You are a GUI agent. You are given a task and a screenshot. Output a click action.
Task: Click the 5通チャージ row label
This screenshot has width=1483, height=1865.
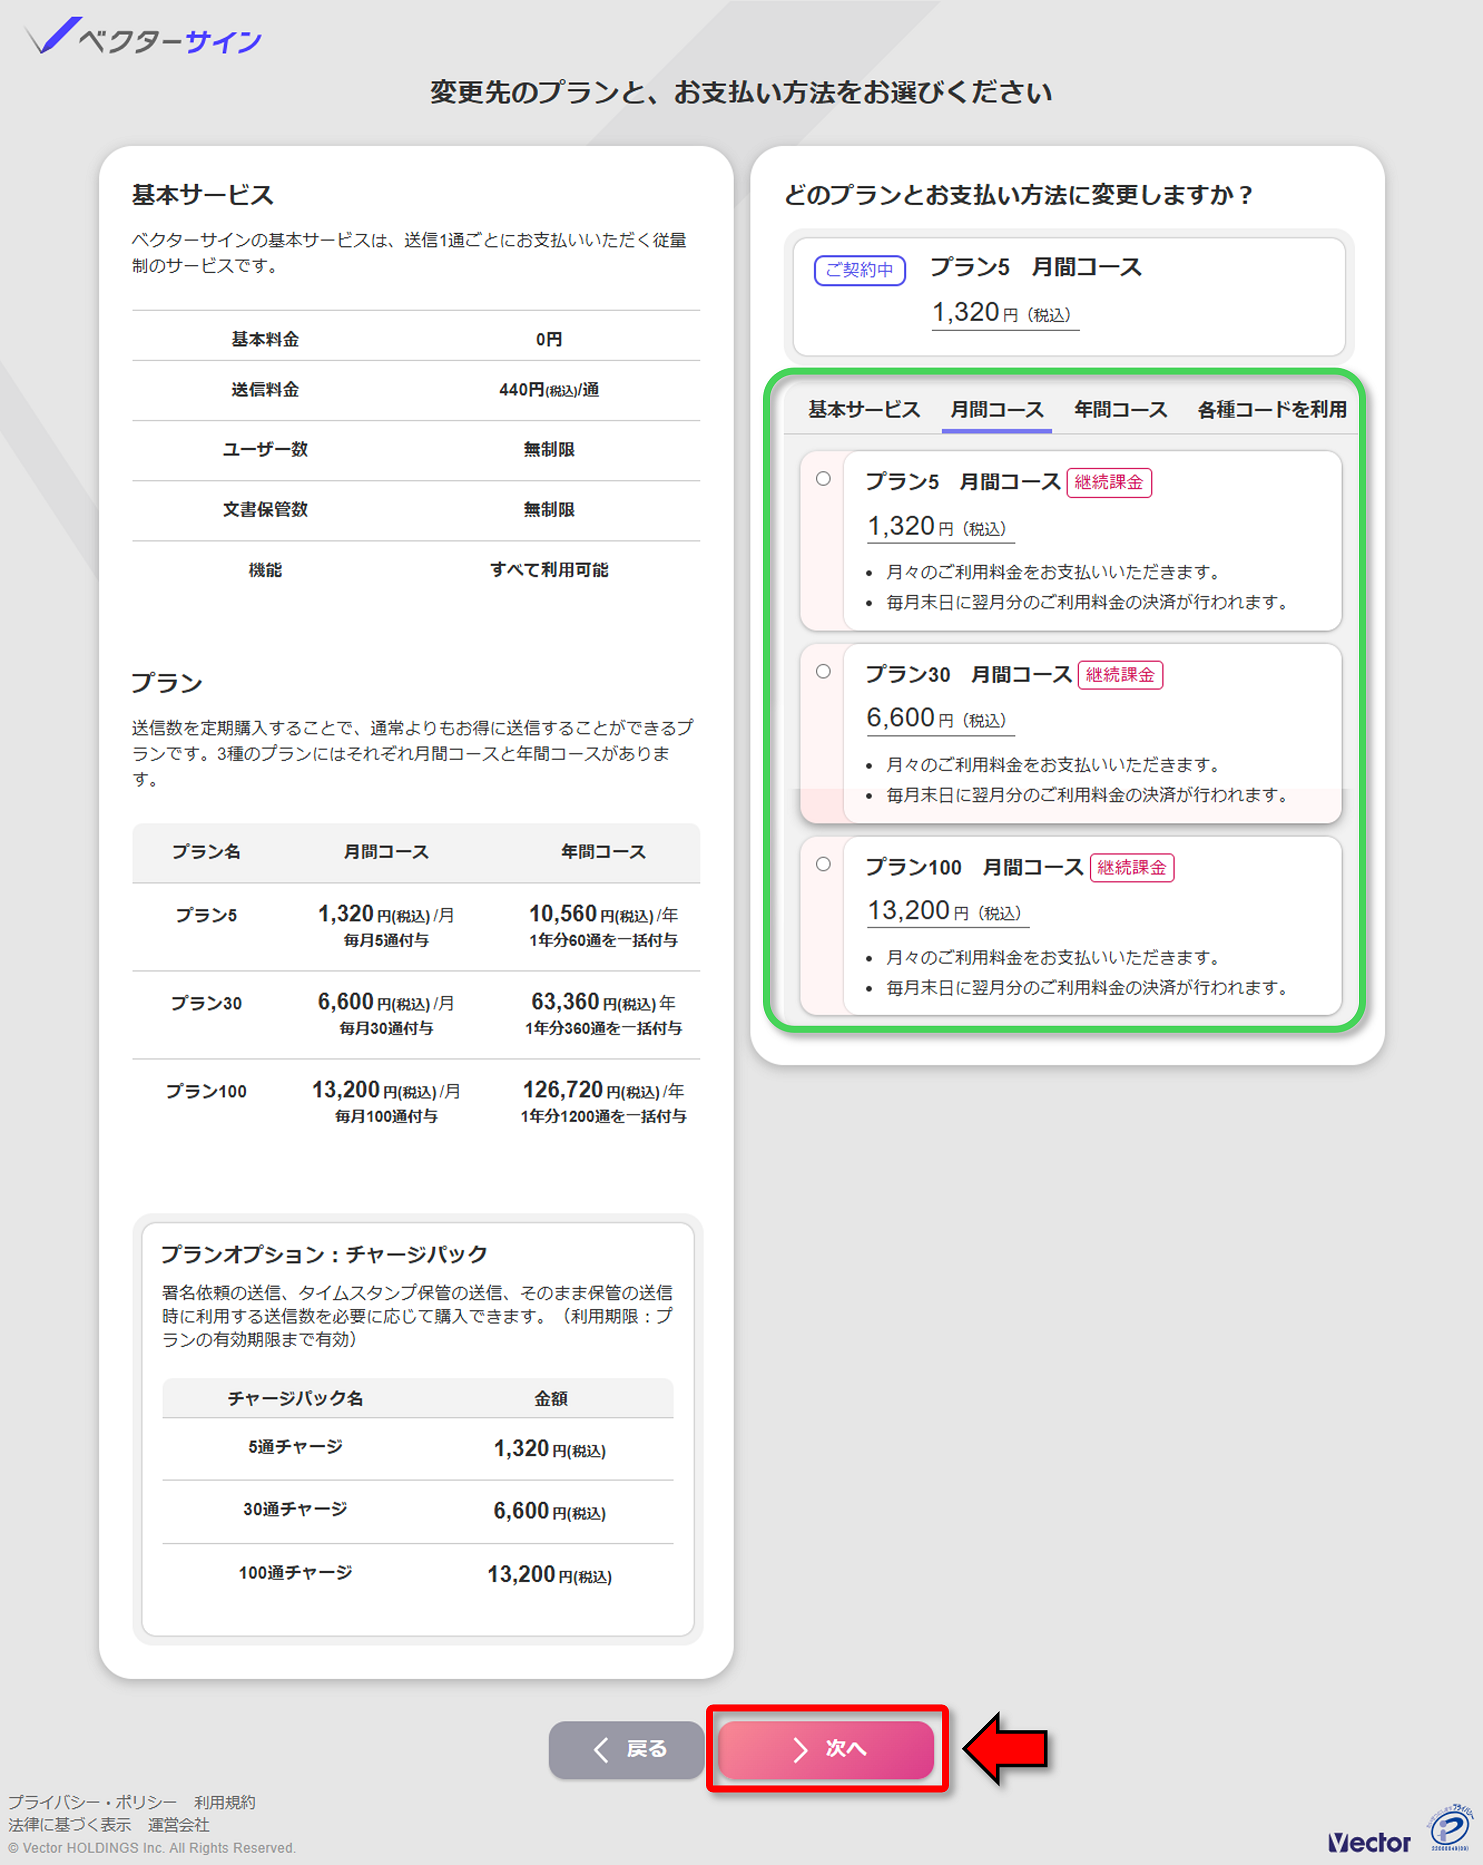295,1447
